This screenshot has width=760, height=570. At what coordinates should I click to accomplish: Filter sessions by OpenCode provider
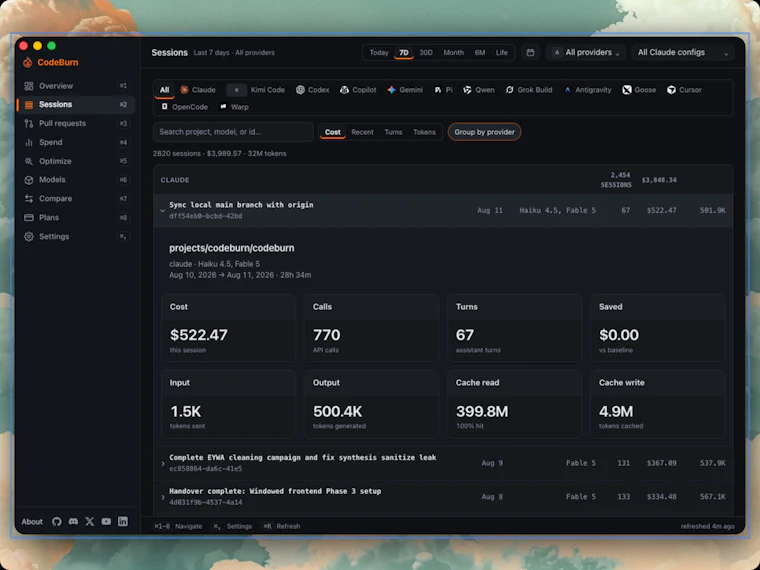click(184, 107)
